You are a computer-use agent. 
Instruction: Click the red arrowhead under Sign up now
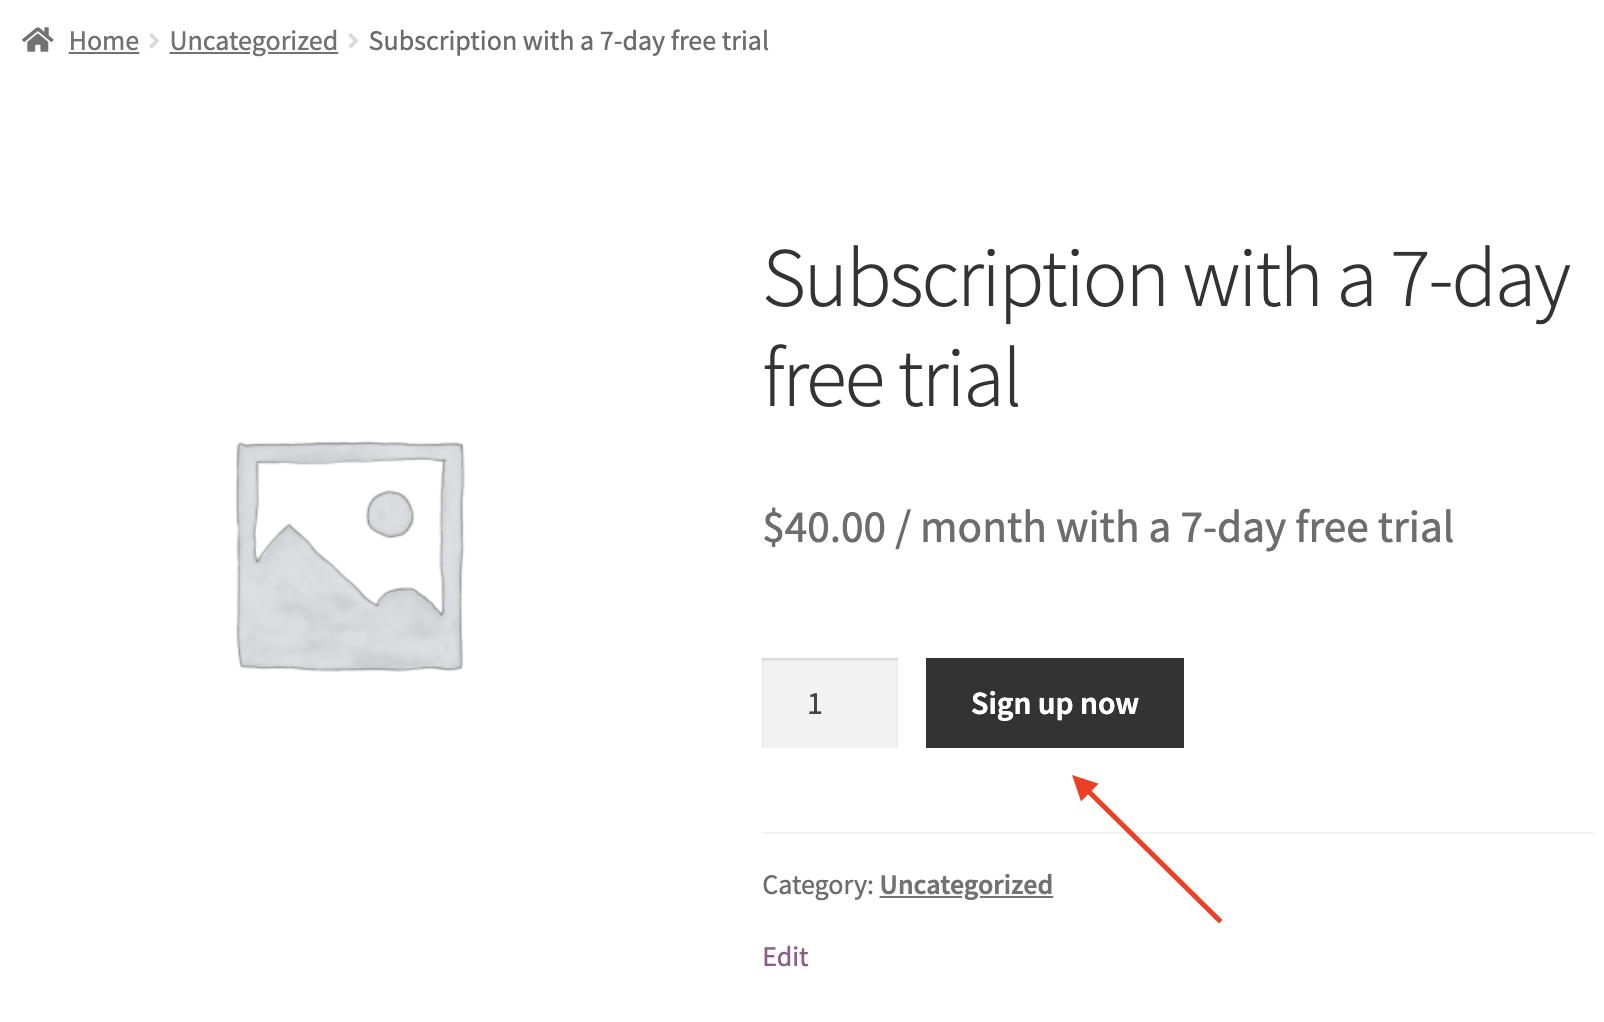point(1086,788)
